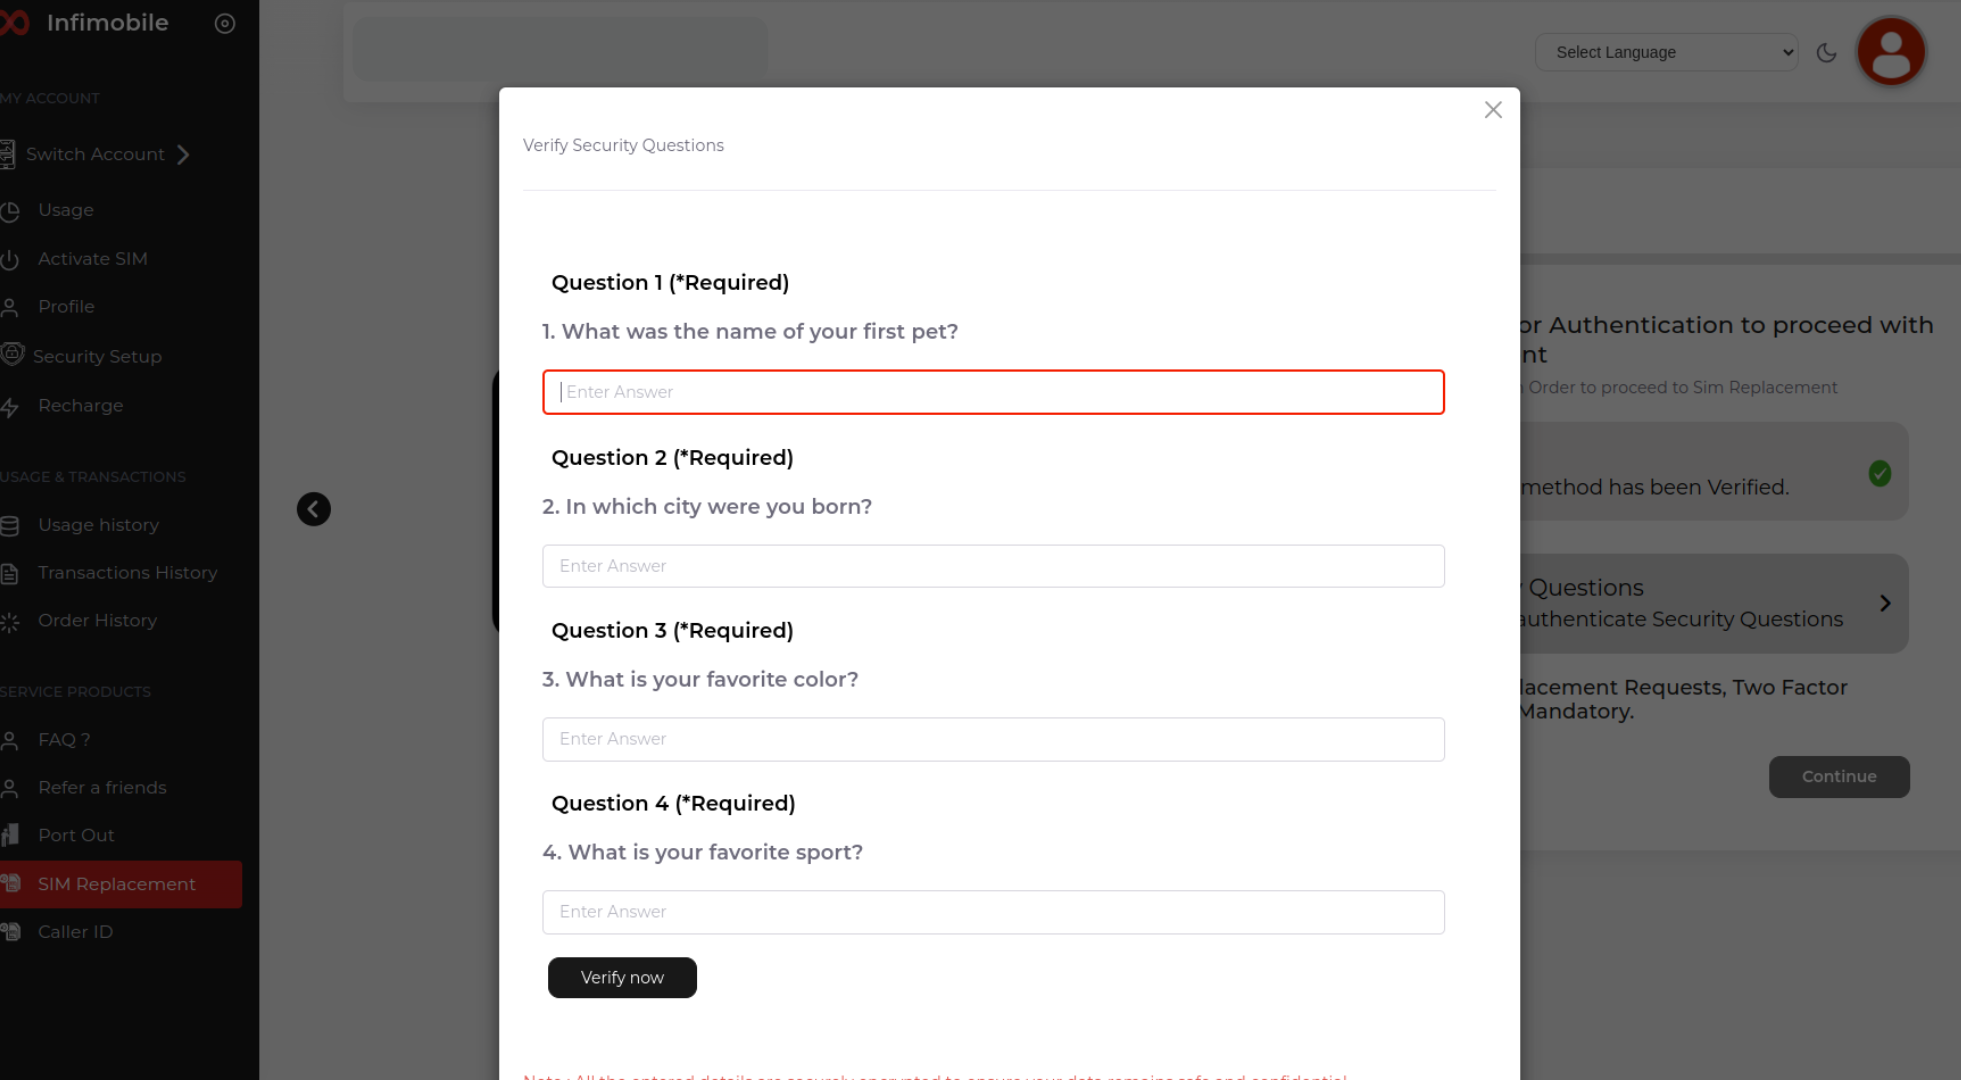Open the Select Language dropdown

point(1666,53)
